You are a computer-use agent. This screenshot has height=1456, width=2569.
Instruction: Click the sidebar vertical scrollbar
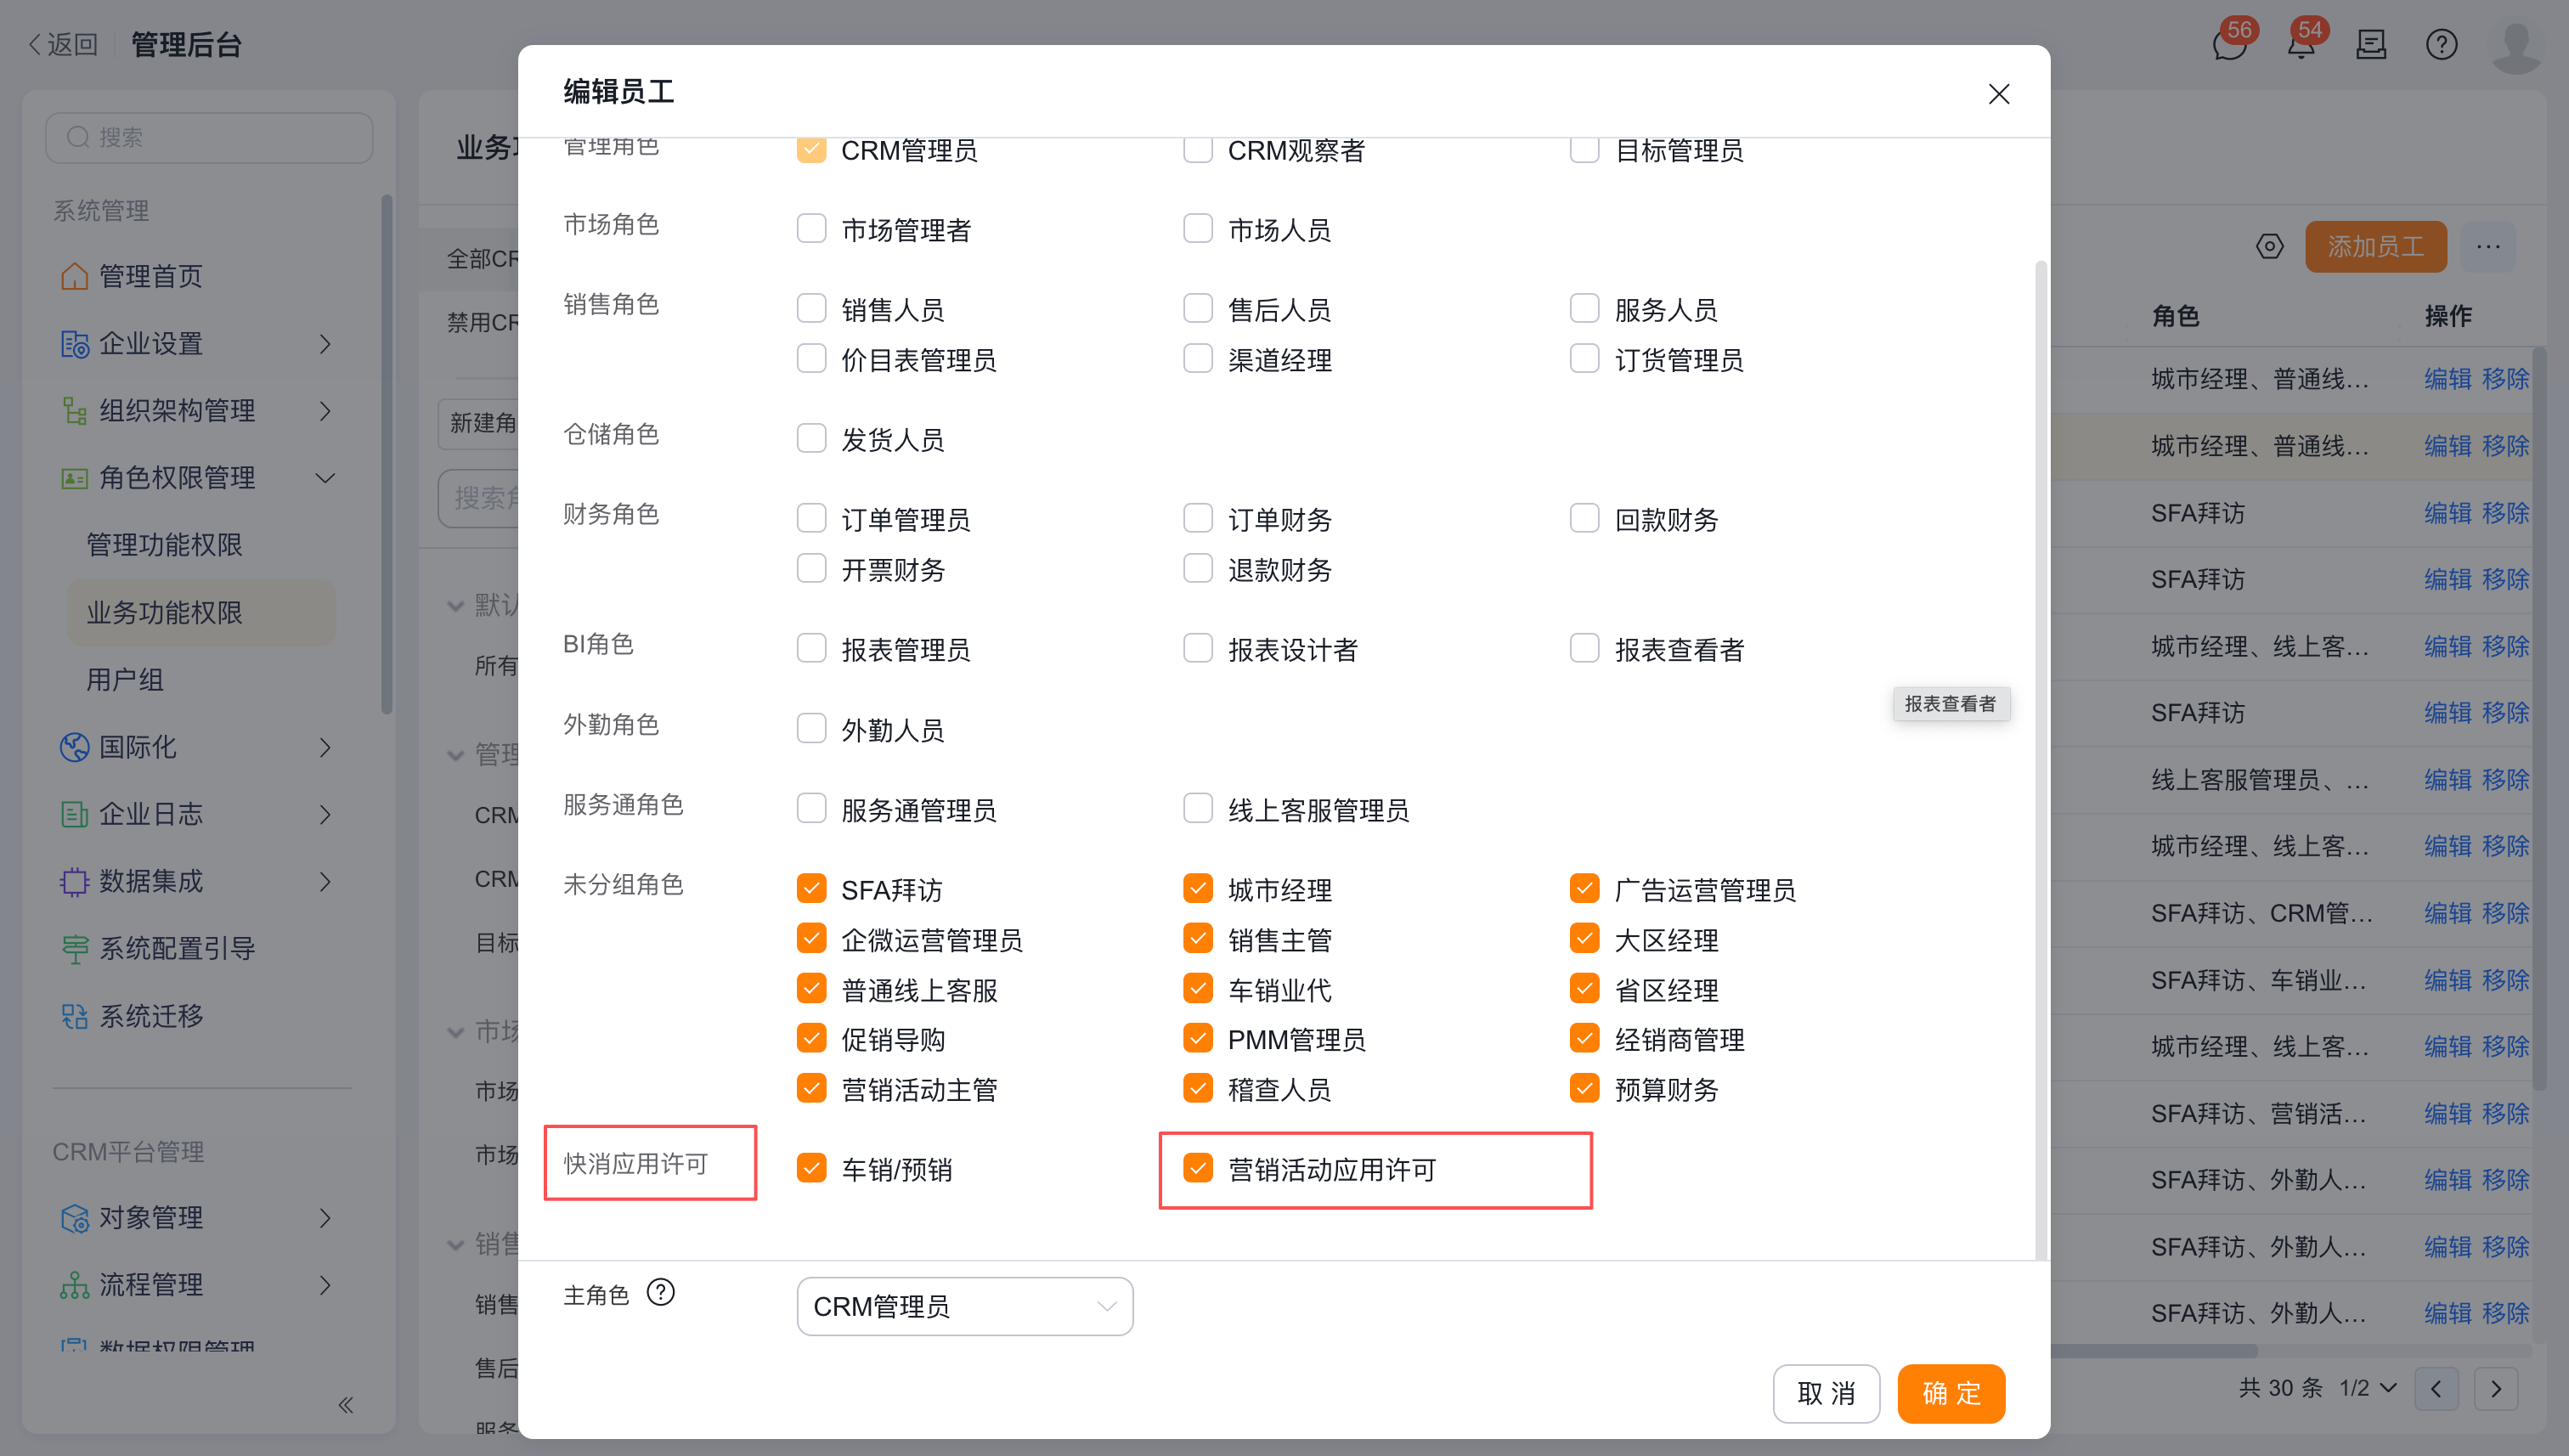click(x=386, y=455)
